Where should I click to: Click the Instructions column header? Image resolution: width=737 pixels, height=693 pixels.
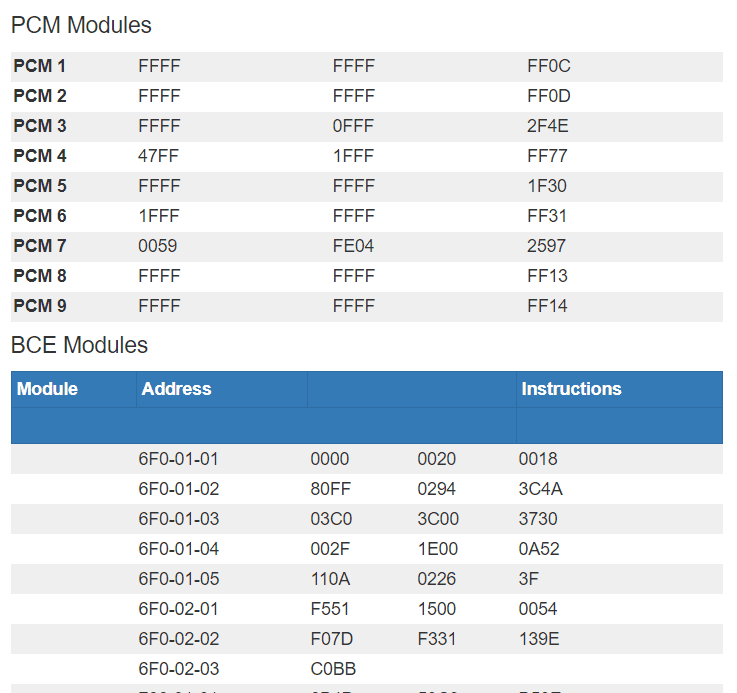tap(571, 389)
